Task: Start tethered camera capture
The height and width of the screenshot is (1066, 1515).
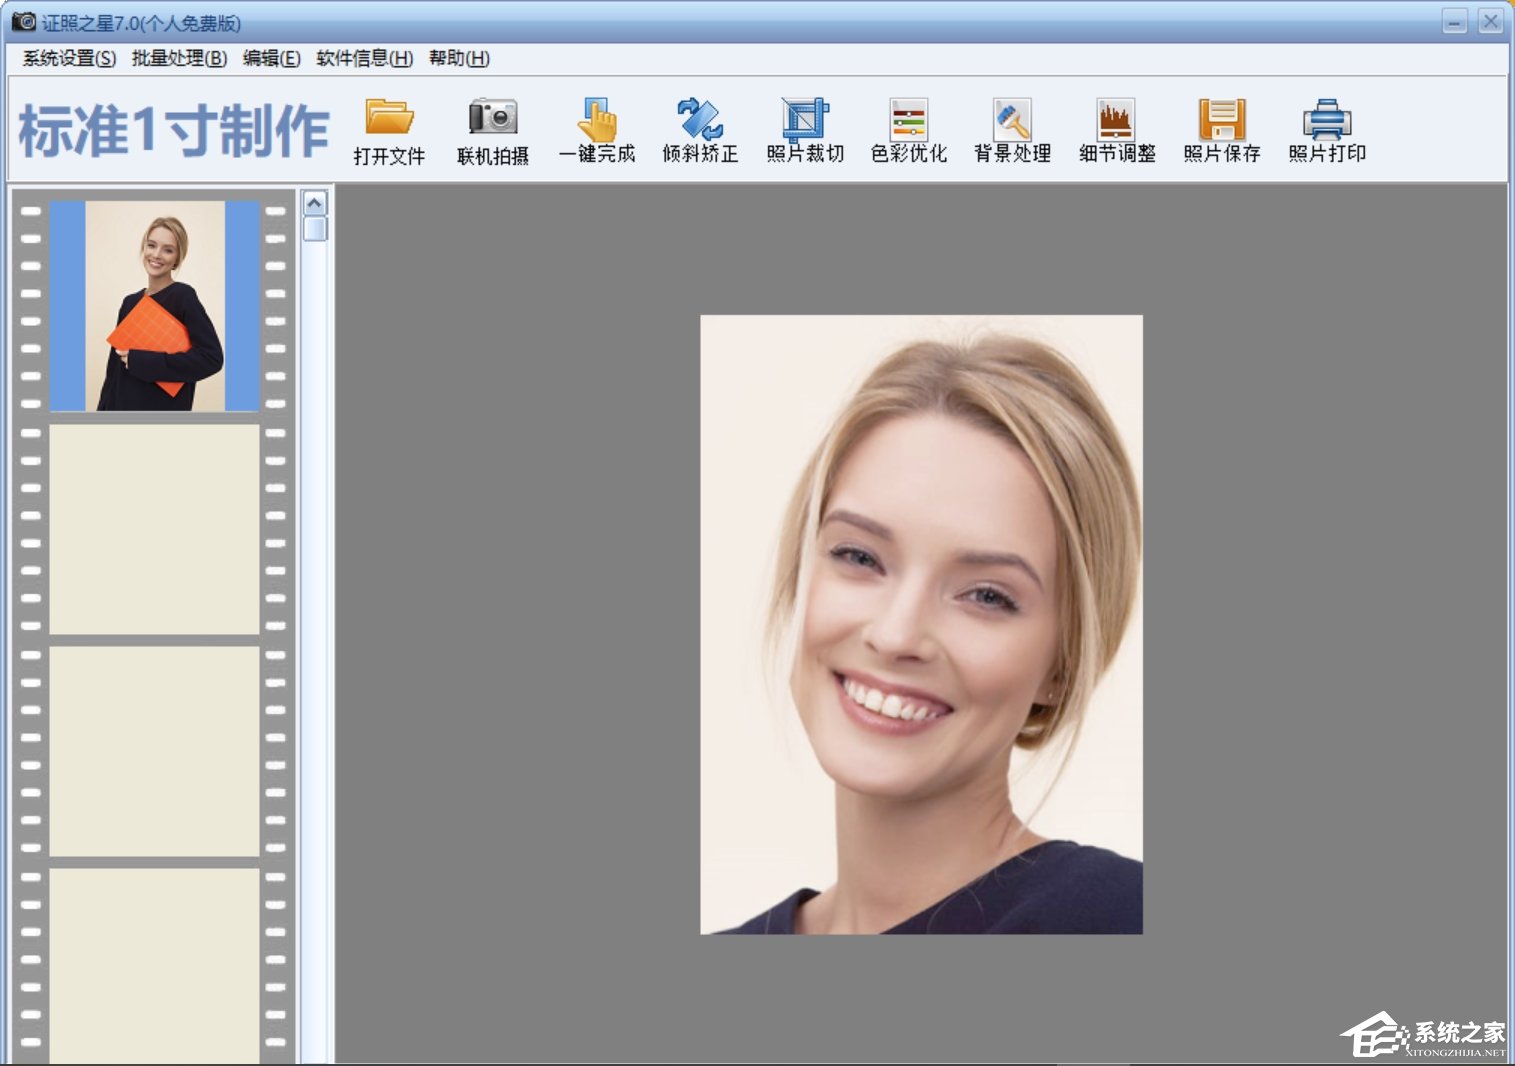Action: 493,119
